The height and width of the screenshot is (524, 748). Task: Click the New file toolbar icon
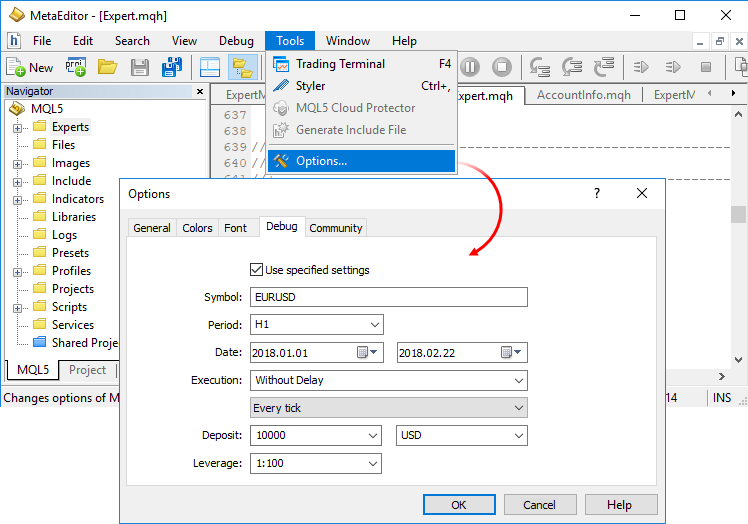(30, 67)
